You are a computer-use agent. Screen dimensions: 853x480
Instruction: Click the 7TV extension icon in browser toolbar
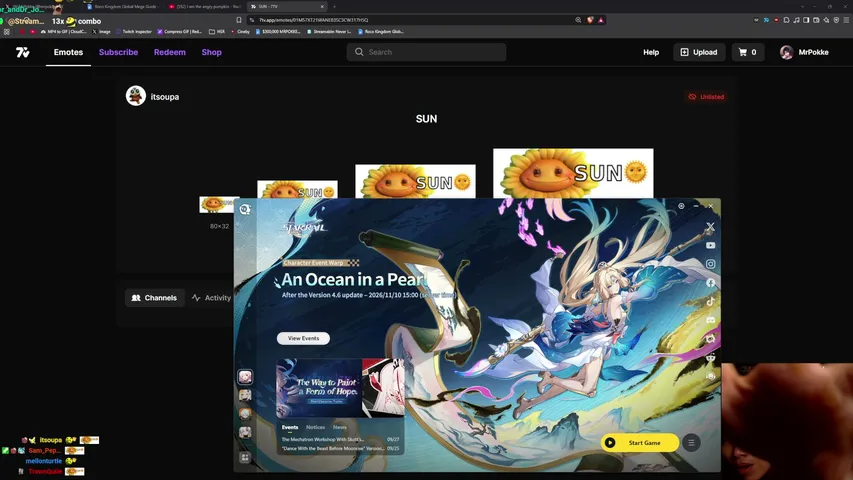pyautogui.click(x=766, y=20)
